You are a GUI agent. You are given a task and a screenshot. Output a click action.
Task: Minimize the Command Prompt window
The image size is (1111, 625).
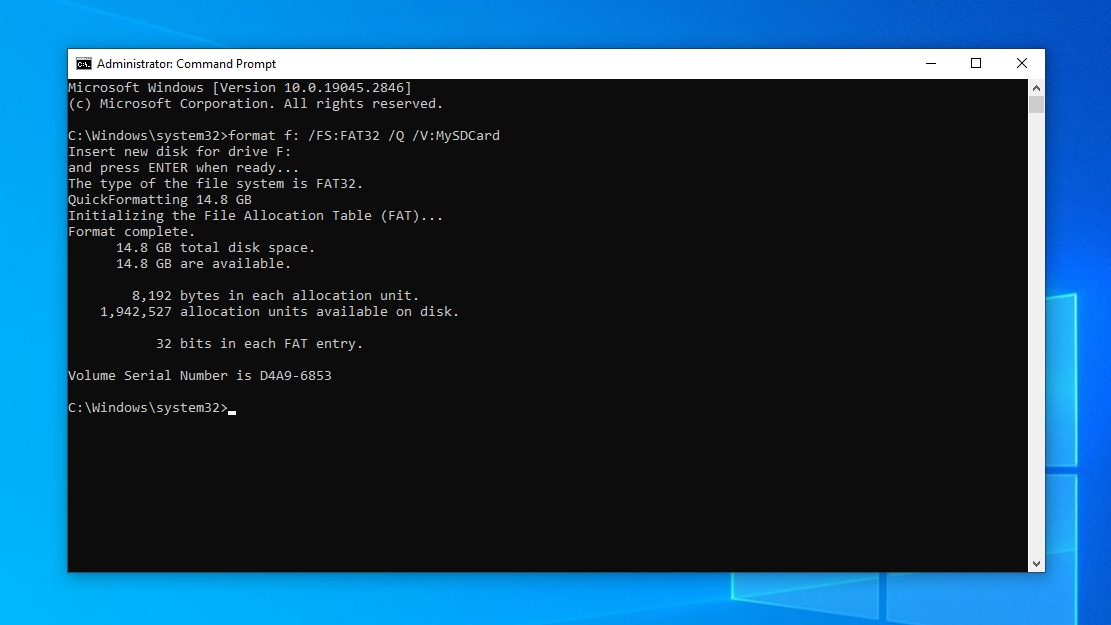(931, 64)
